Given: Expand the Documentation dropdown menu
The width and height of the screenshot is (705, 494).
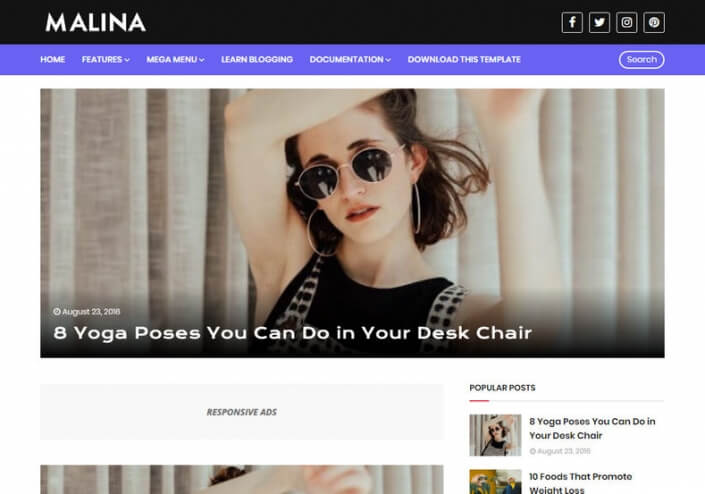Looking at the screenshot, I should [x=350, y=59].
